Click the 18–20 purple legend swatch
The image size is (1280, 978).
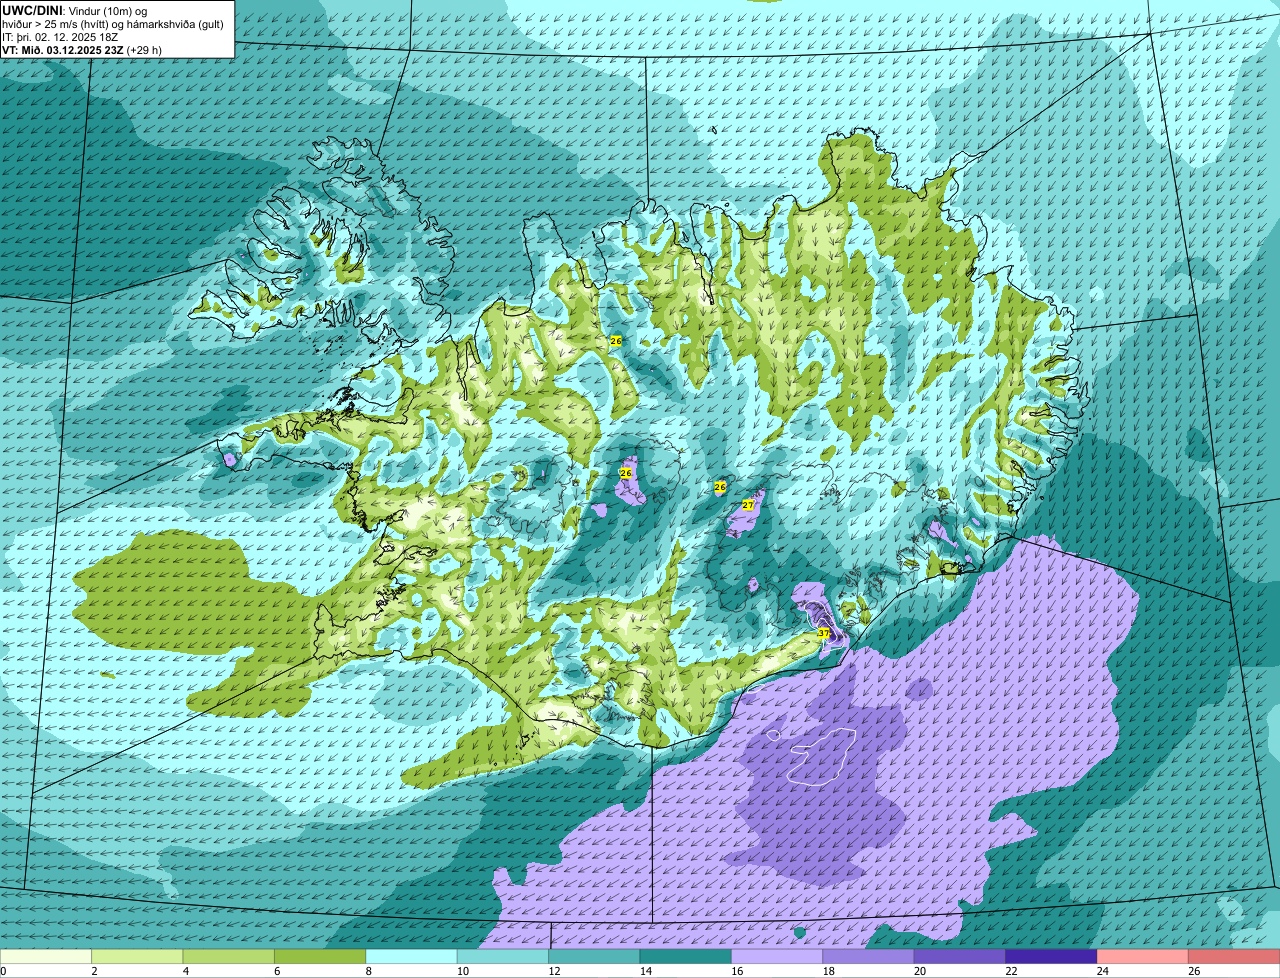[869, 957]
